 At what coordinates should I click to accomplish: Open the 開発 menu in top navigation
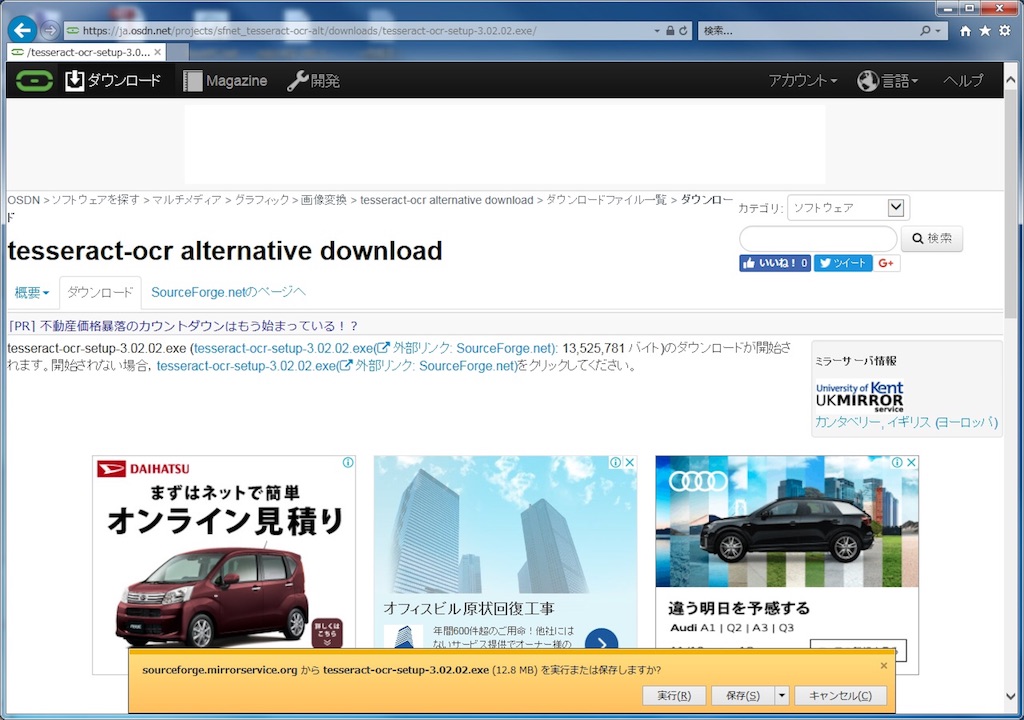[x=313, y=80]
